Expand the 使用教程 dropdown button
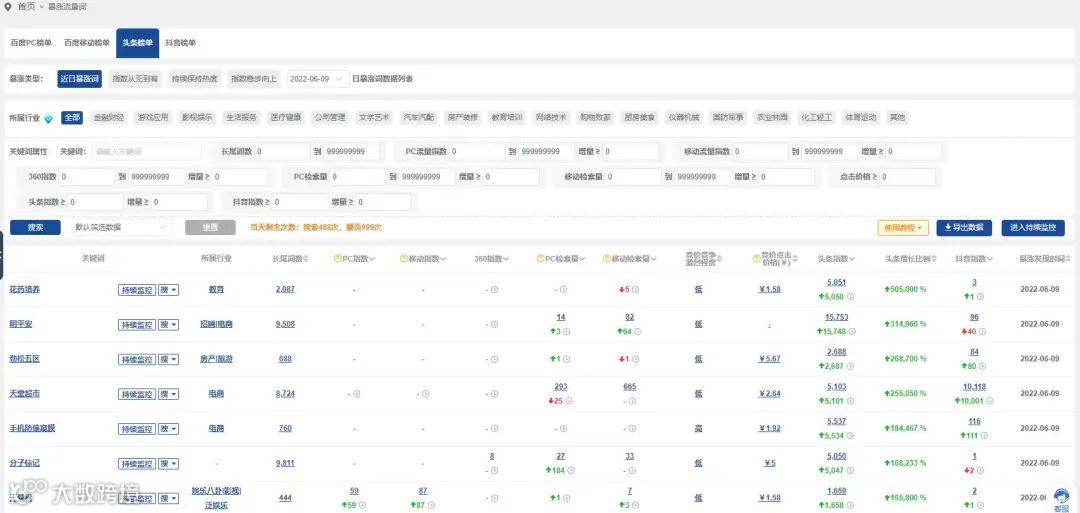 click(903, 227)
